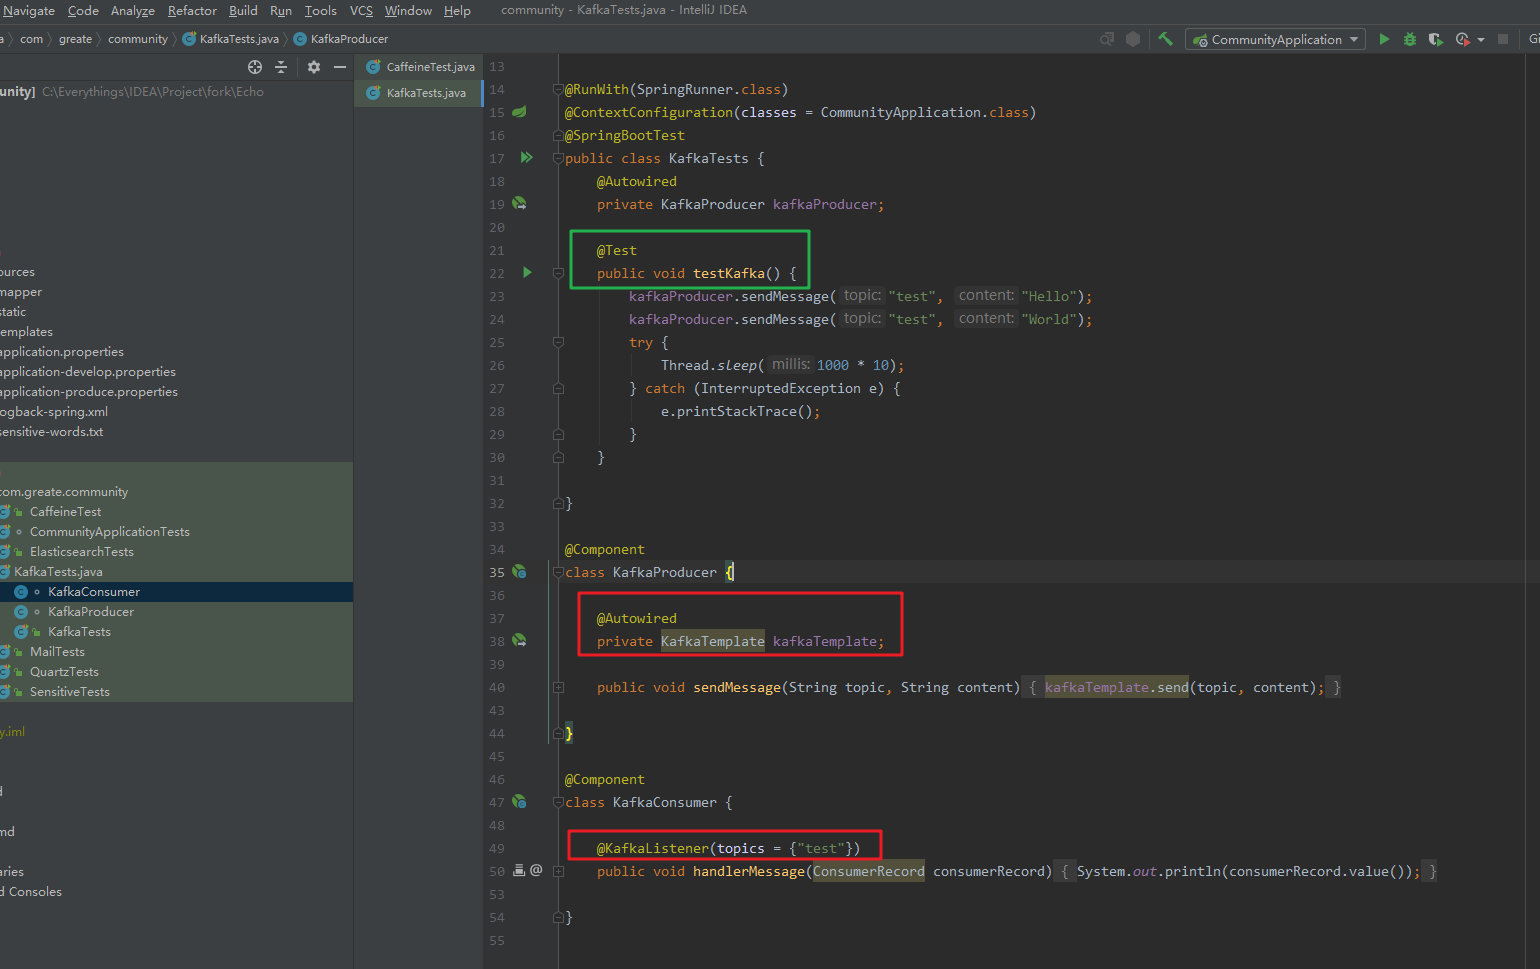This screenshot has height=969, width=1540.
Task: Select KafkaTests class in project tree
Action: tap(79, 632)
